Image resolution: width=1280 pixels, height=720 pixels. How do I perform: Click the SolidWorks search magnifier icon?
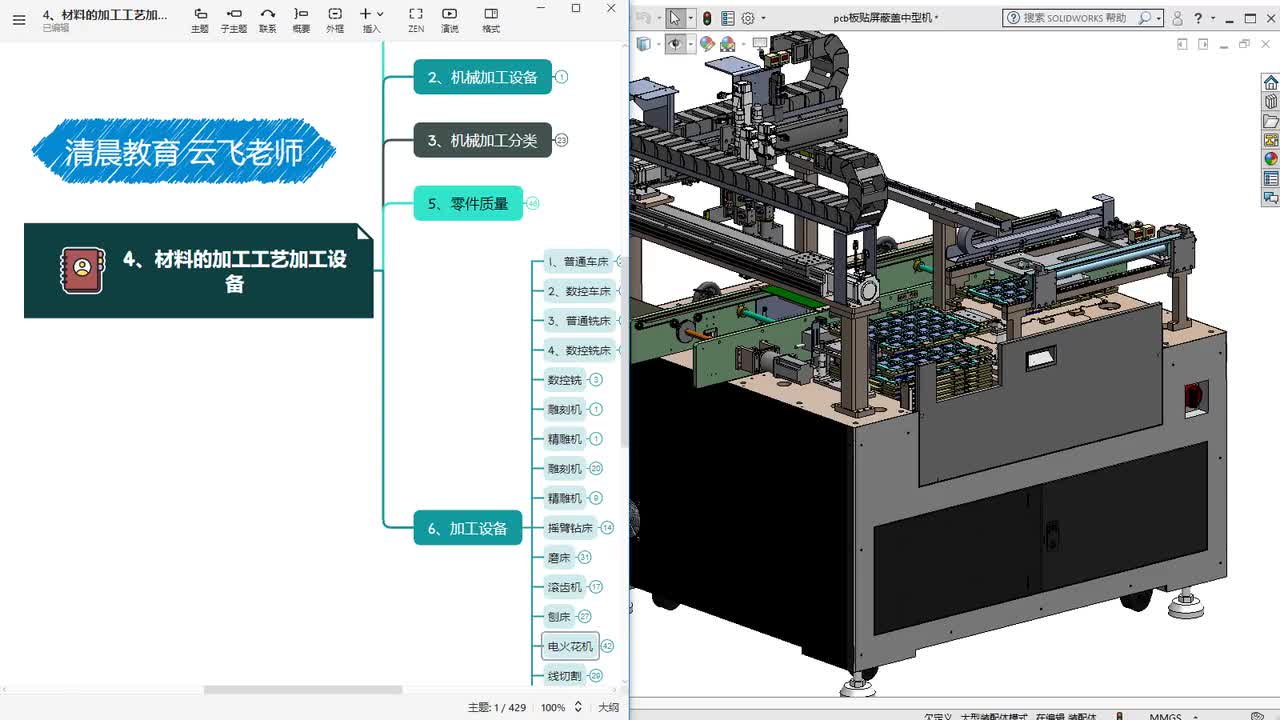point(1145,18)
